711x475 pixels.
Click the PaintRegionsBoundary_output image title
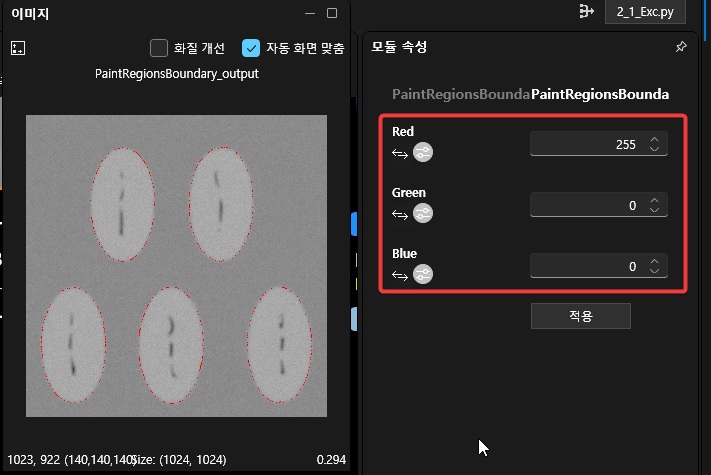tap(177, 74)
